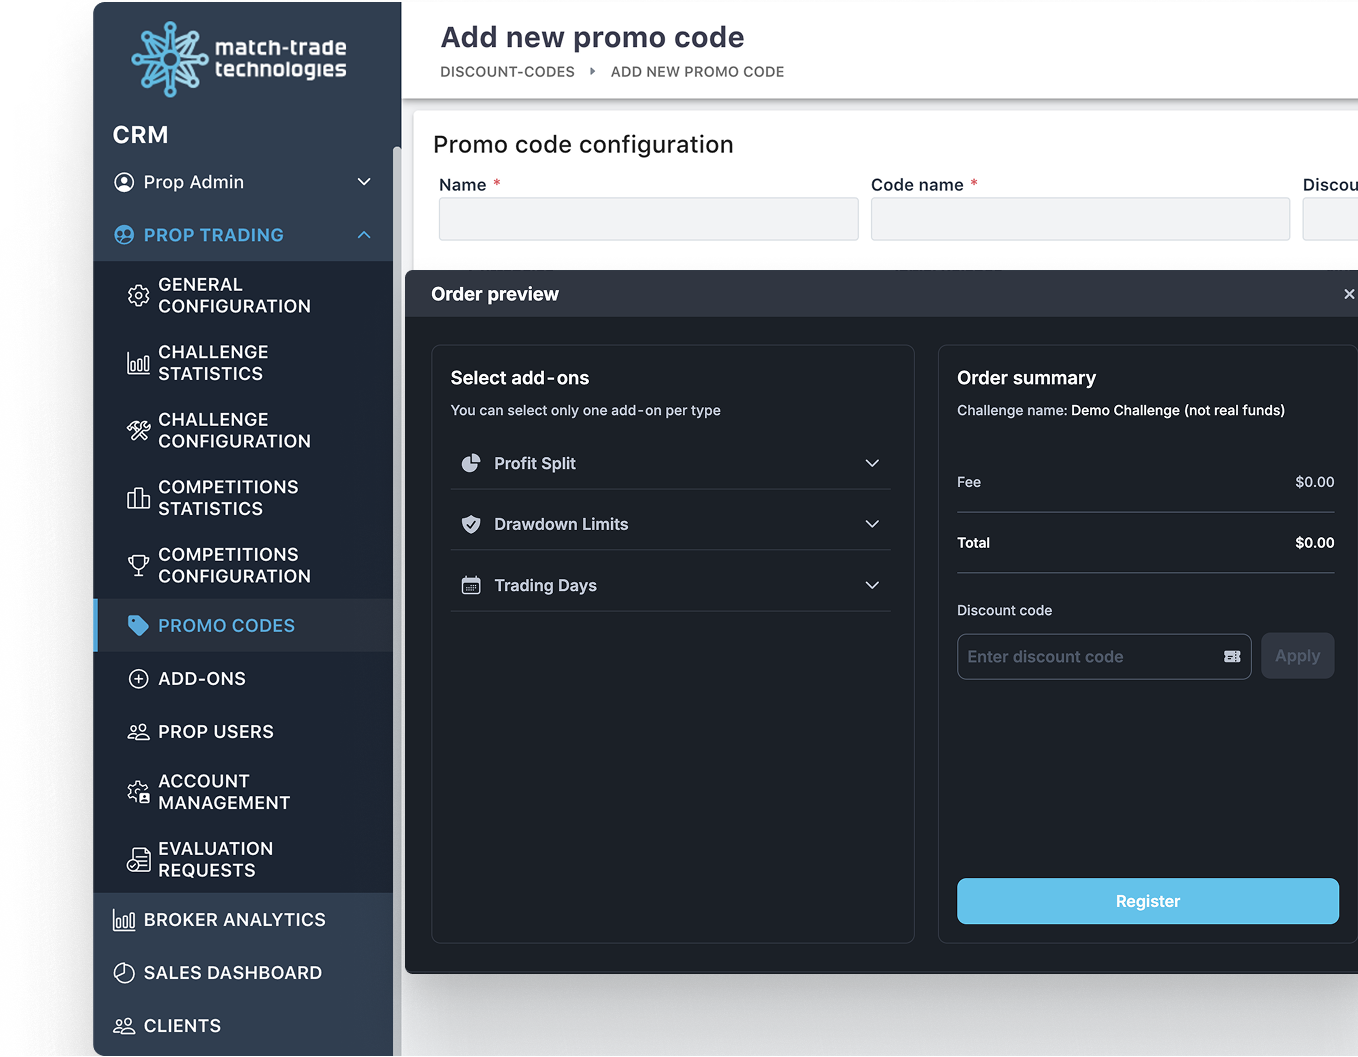Open Challenge Statistics via its bar chart icon
This screenshot has width=1358, height=1057.
[138, 363]
